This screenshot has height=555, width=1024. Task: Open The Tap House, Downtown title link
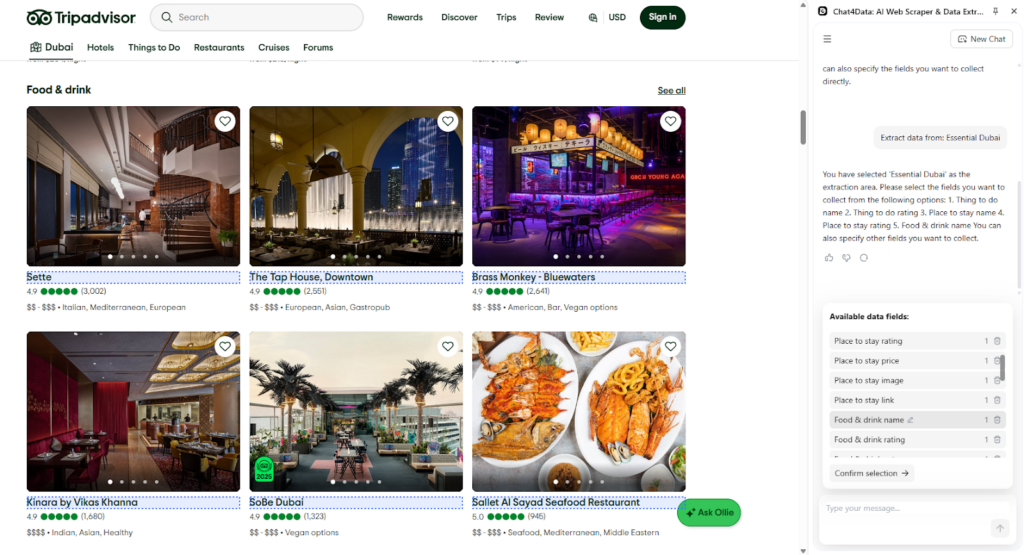pos(312,277)
